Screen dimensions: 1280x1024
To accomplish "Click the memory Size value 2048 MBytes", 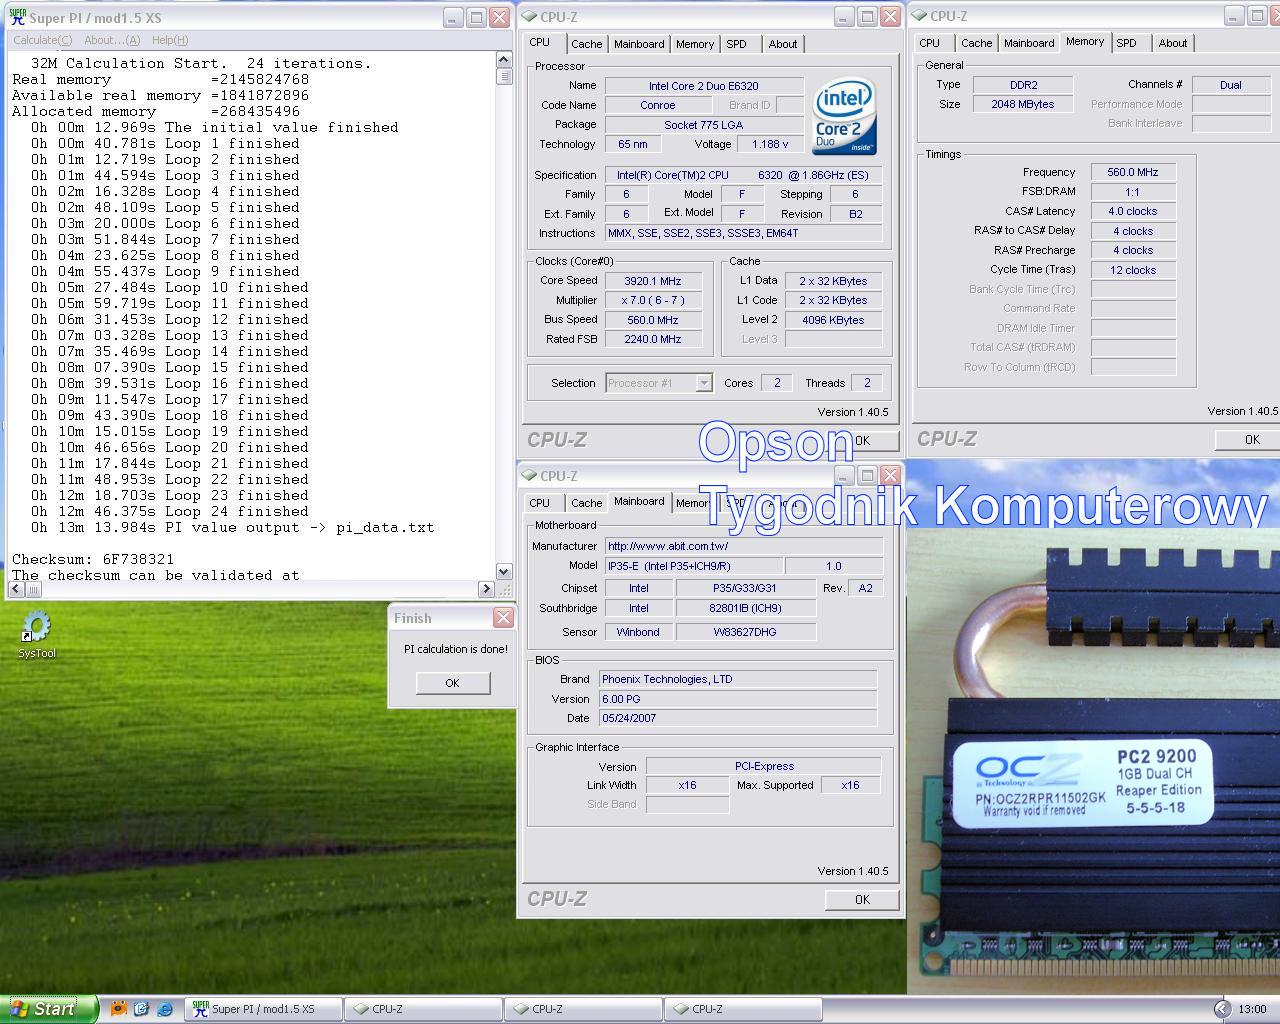I will 1023,104.
